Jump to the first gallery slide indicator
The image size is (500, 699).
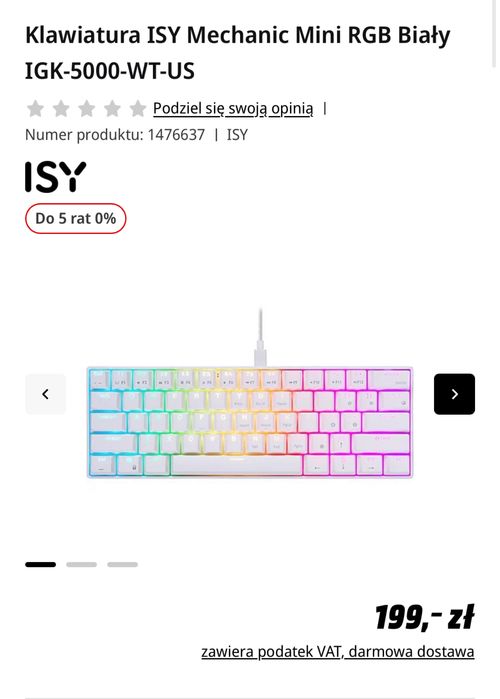tap(41, 564)
